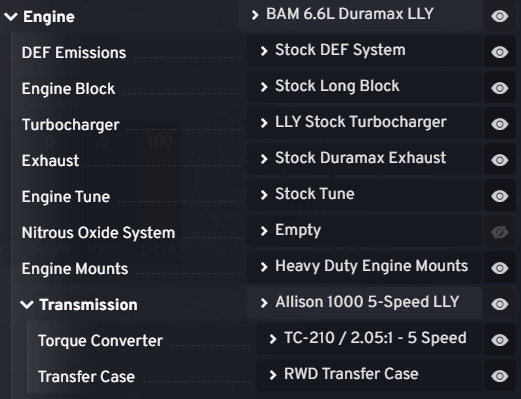The height and width of the screenshot is (399, 521).
Task: Toggle eye icon for Stock Long Block
Action: click(x=500, y=88)
